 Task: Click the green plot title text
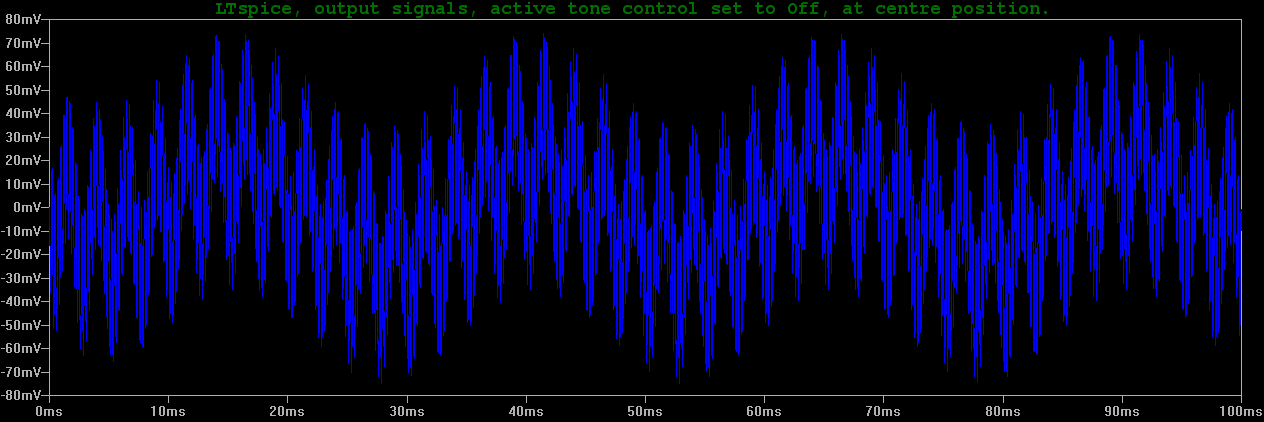[x=632, y=9]
